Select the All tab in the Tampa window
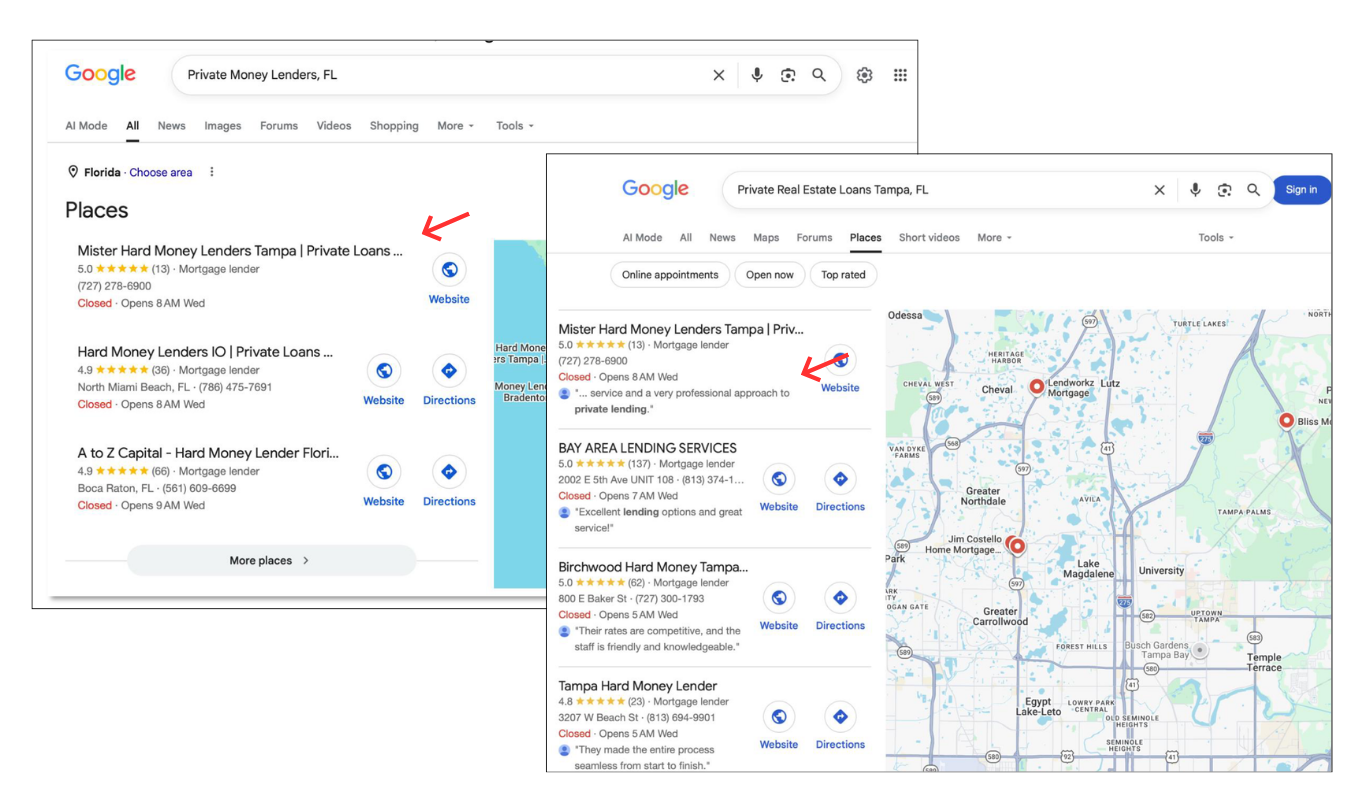Screen dimensions: 1371x797 (686, 238)
